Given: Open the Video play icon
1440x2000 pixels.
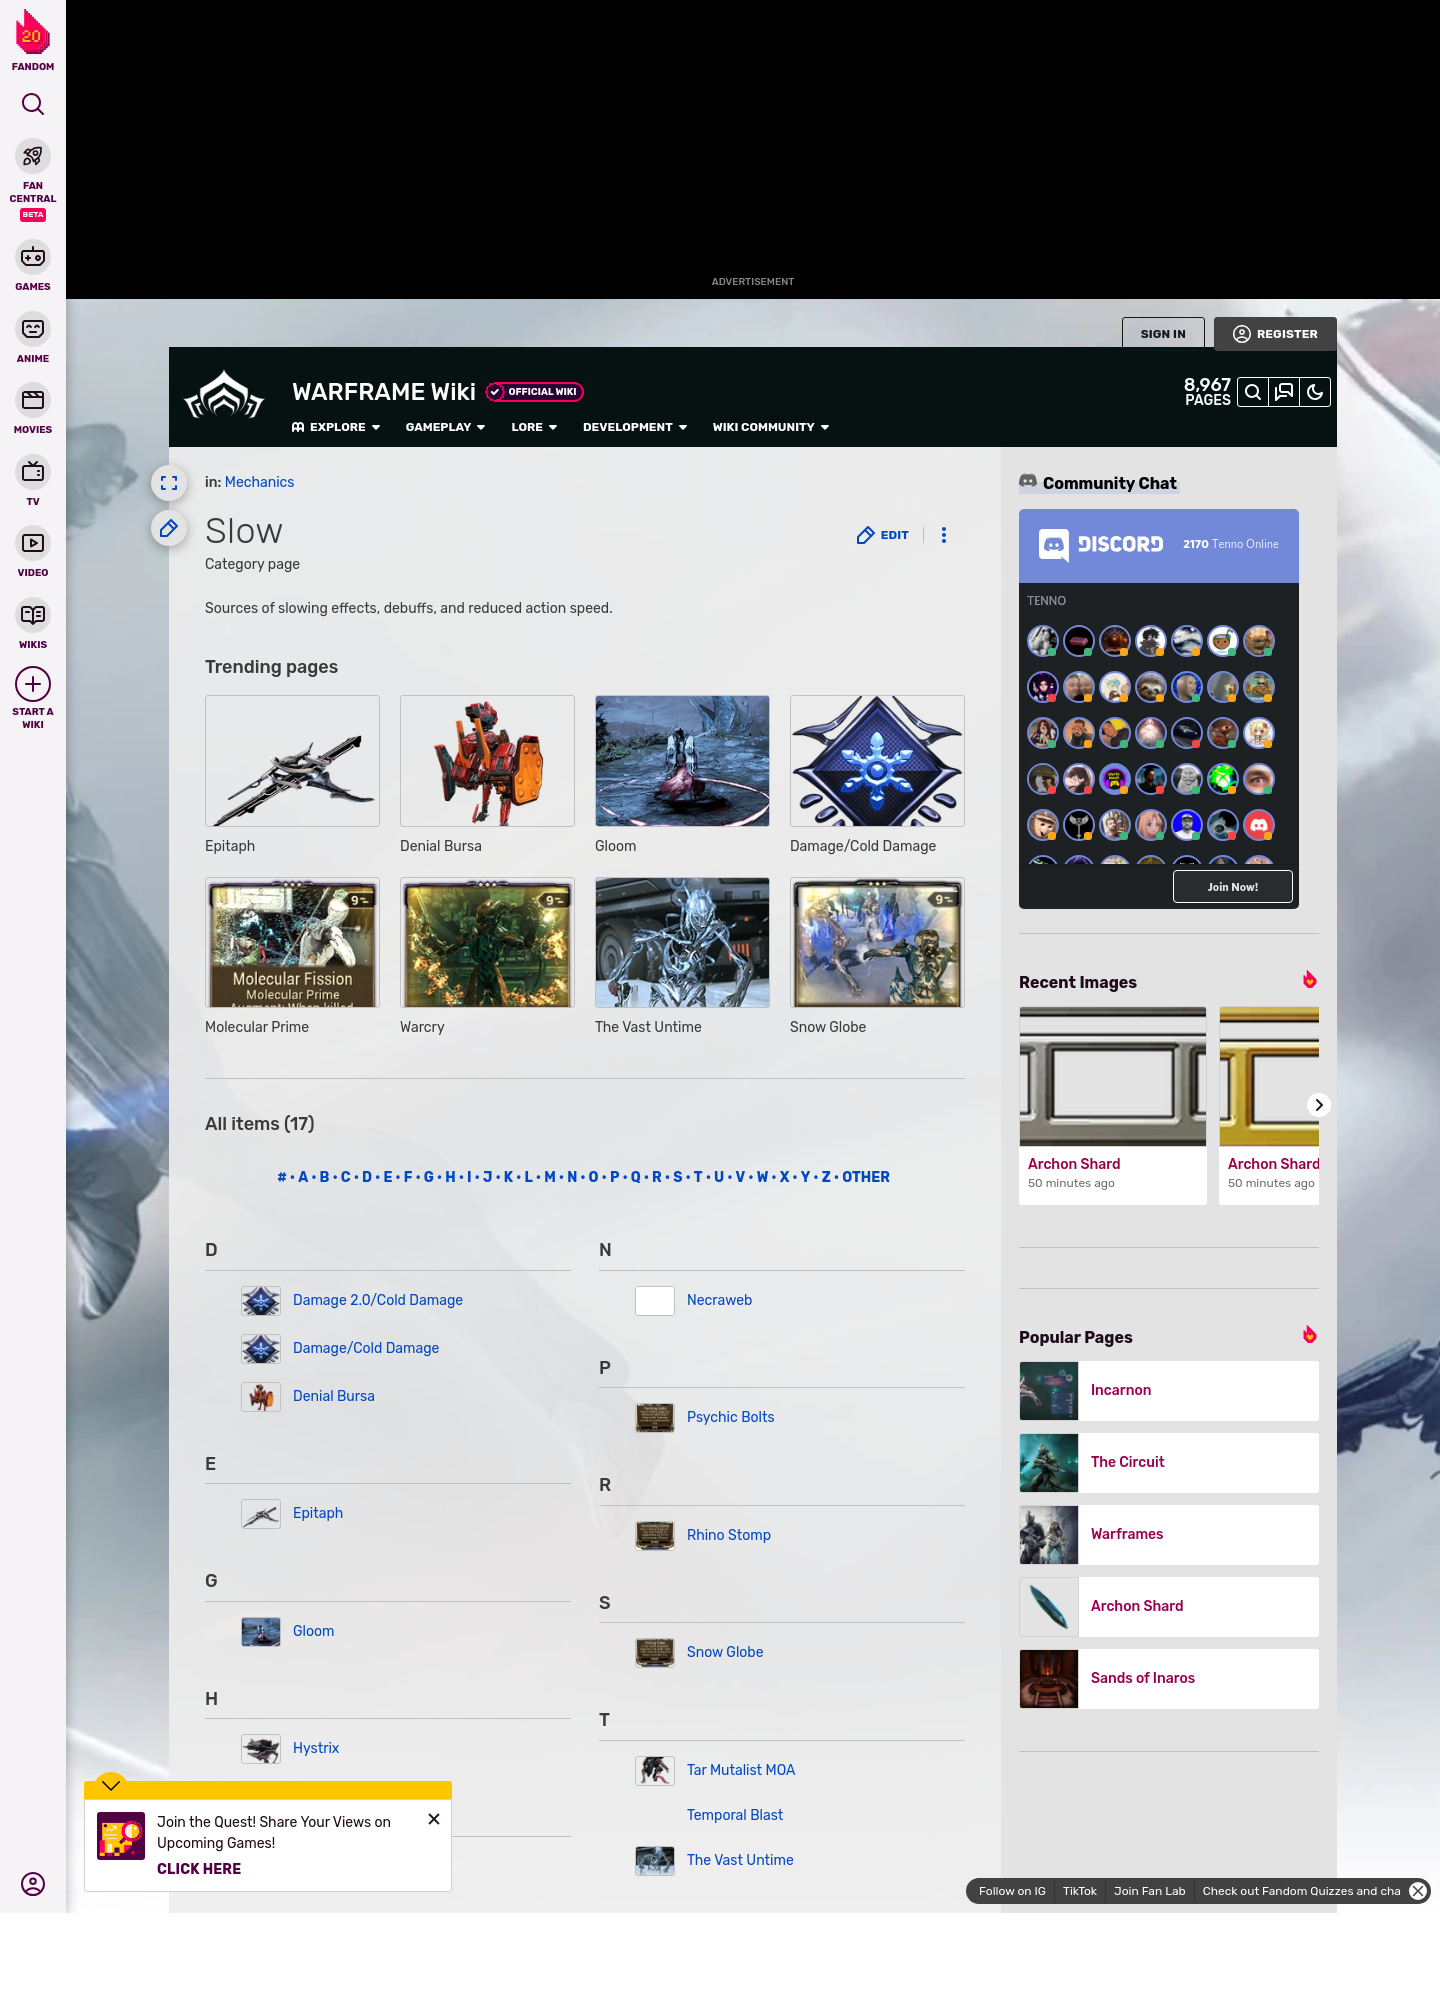Looking at the screenshot, I should coord(33,543).
